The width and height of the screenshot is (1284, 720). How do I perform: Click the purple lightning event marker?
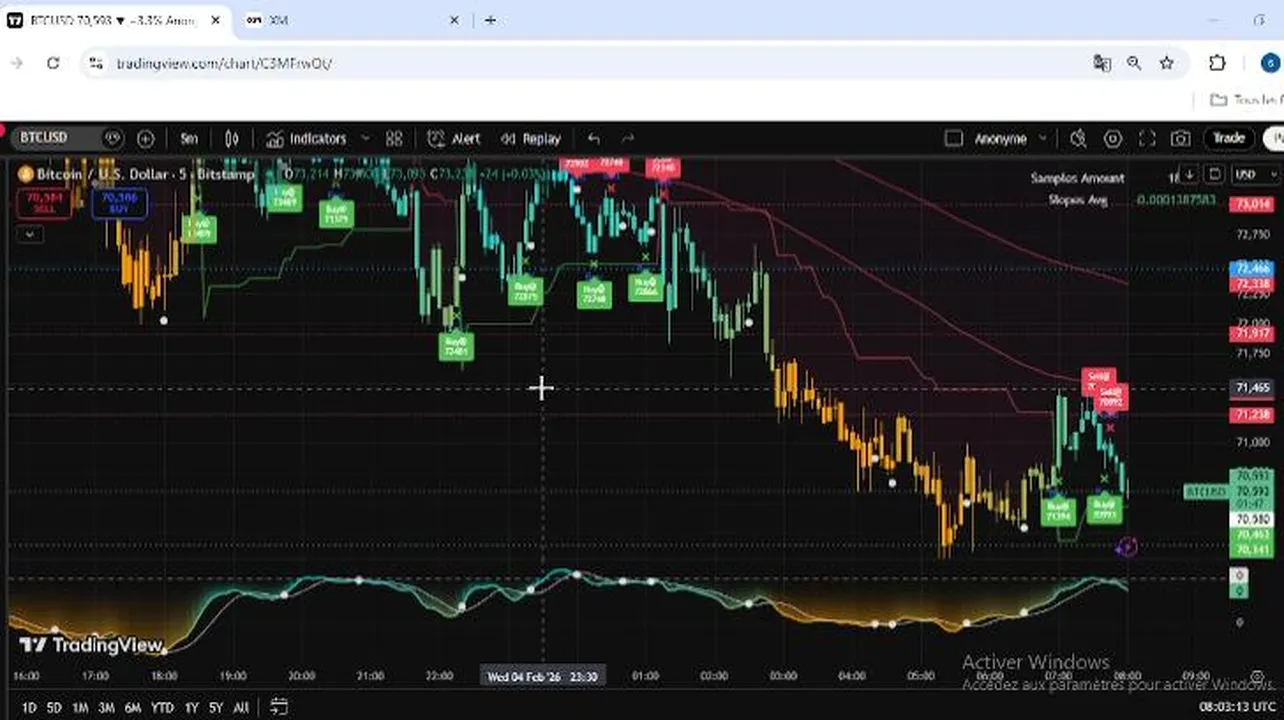[x=1128, y=546]
